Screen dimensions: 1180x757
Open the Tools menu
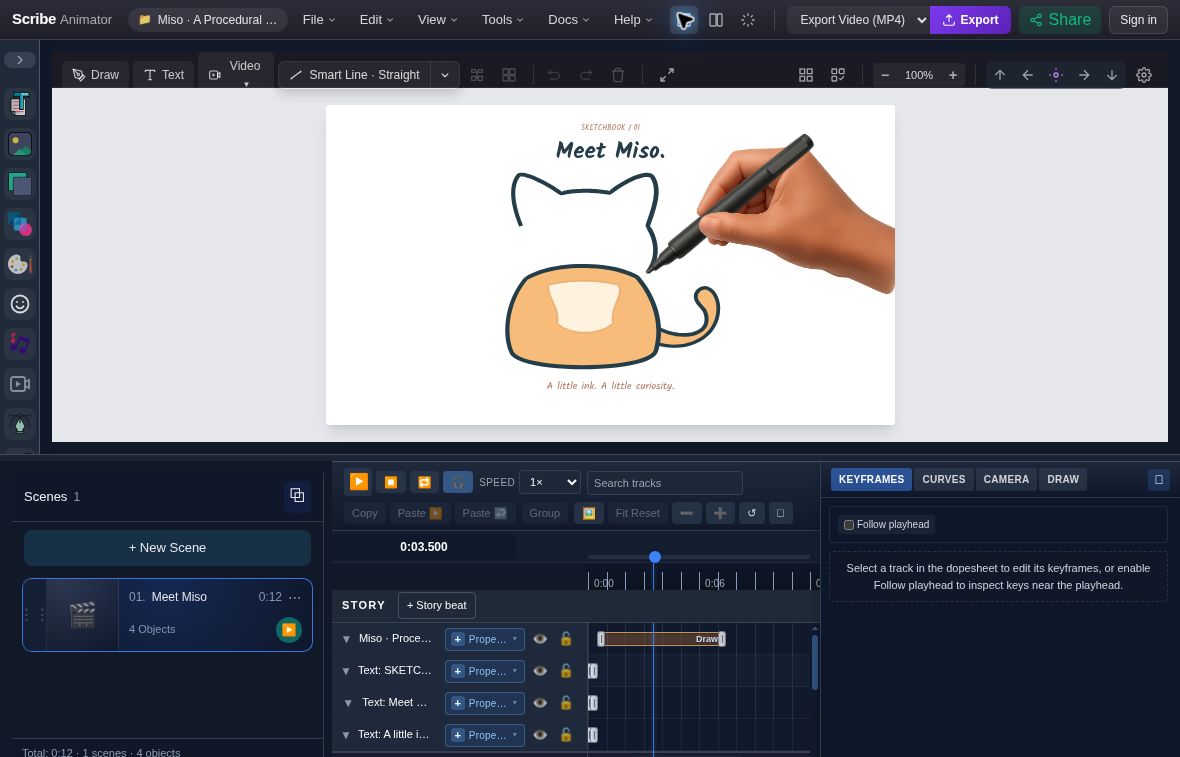coord(503,20)
